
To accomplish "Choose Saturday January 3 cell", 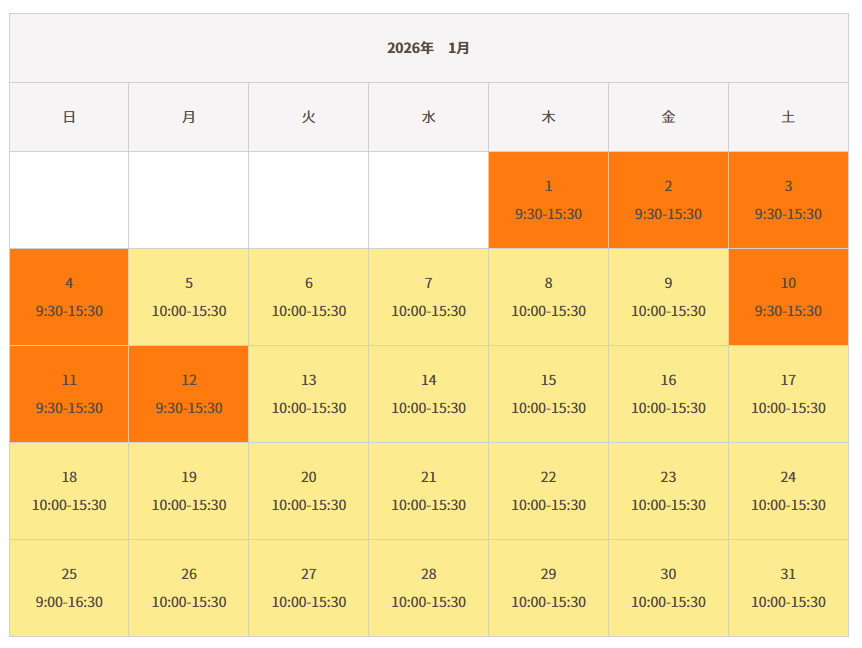I will [x=788, y=200].
